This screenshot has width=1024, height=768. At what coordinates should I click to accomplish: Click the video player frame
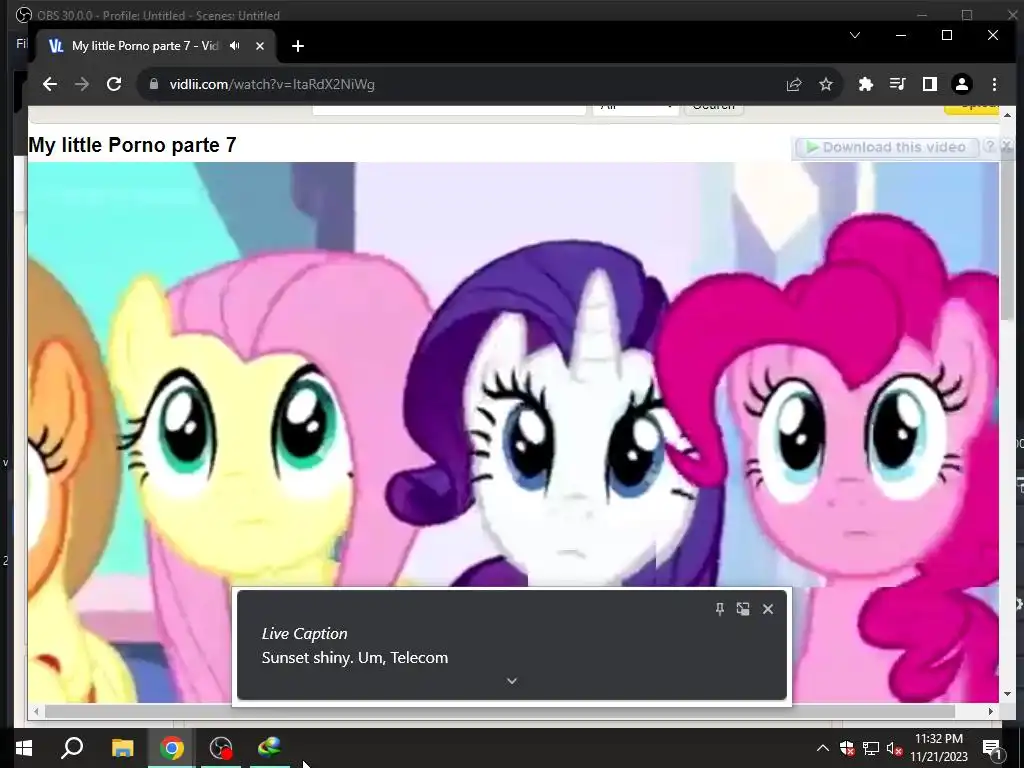click(x=513, y=372)
